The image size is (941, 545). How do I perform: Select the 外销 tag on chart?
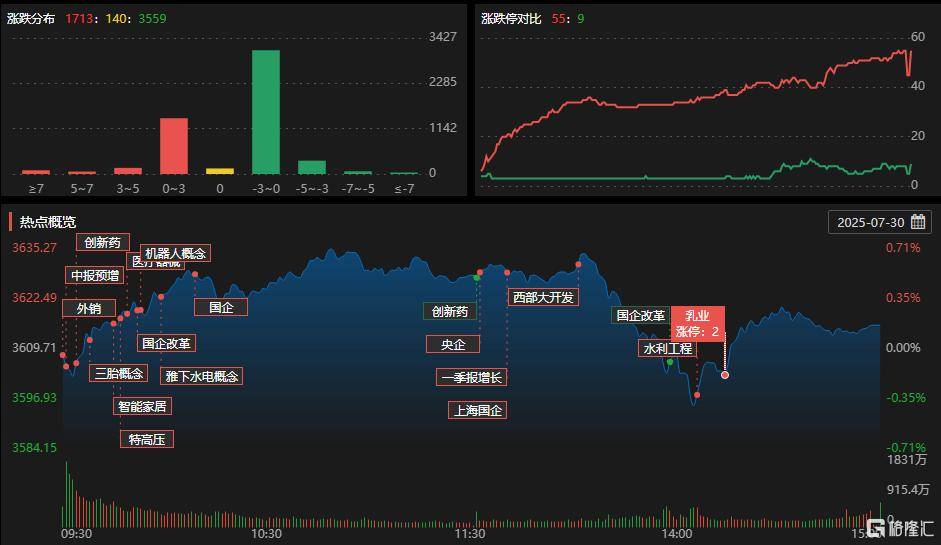89,309
